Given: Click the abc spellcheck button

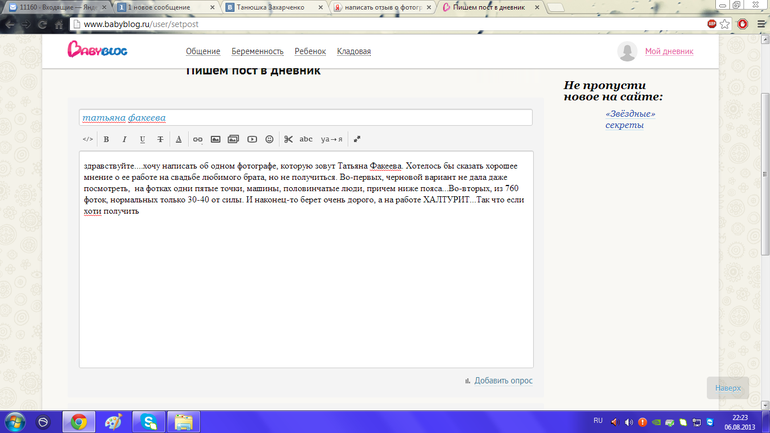Looking at the screenshot, I should coord(306,139).
